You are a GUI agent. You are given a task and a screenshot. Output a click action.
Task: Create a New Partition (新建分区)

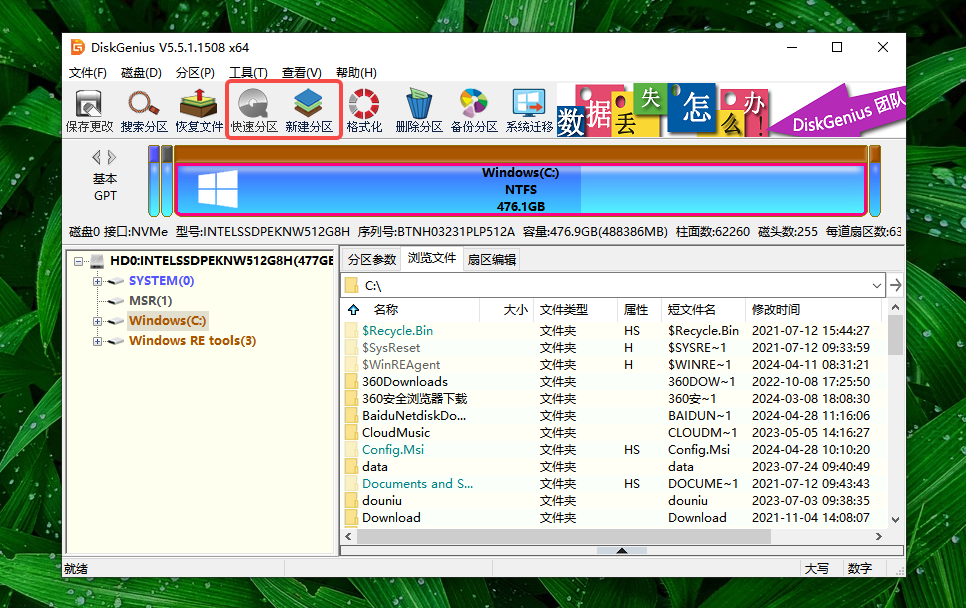[x=309, y=111]
